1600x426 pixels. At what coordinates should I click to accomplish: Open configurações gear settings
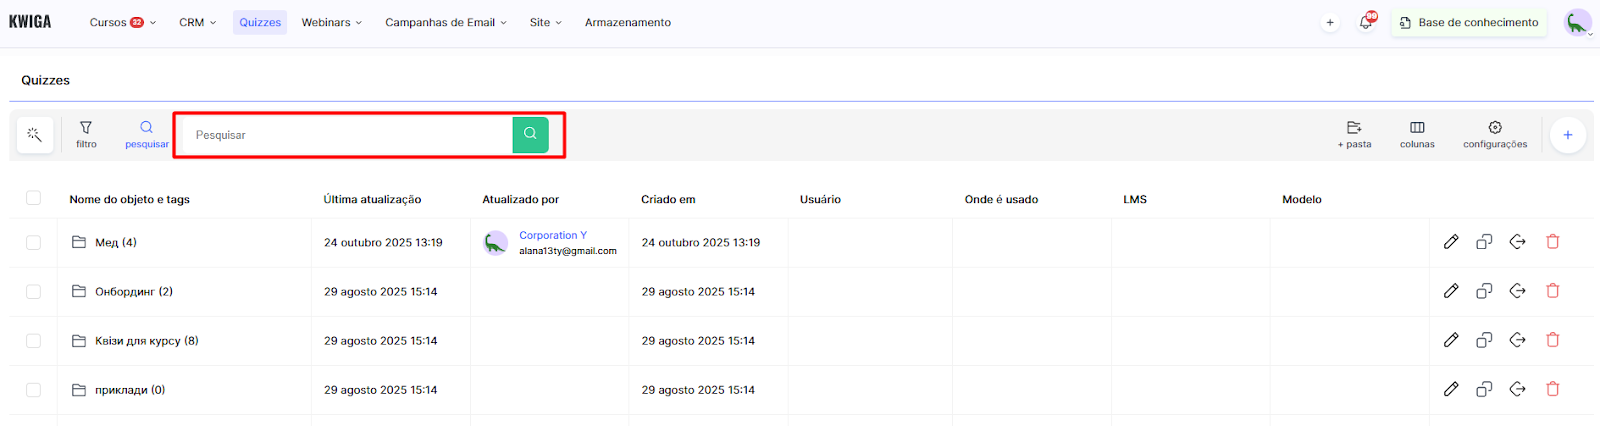tap(1495, 134)
